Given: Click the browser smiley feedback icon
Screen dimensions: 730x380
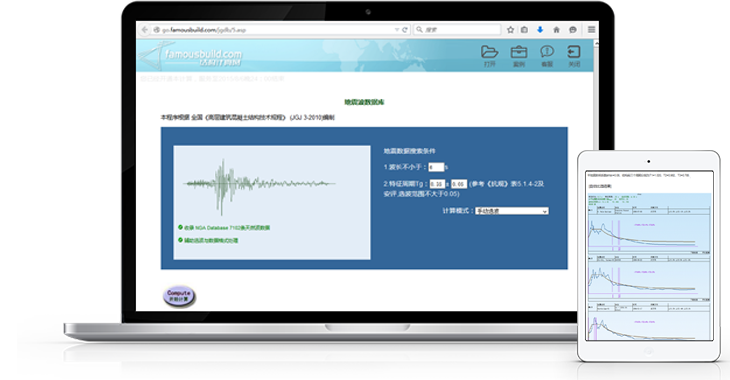Looking at the screenshot, I should pyautogui.click(x=573, y=30).
